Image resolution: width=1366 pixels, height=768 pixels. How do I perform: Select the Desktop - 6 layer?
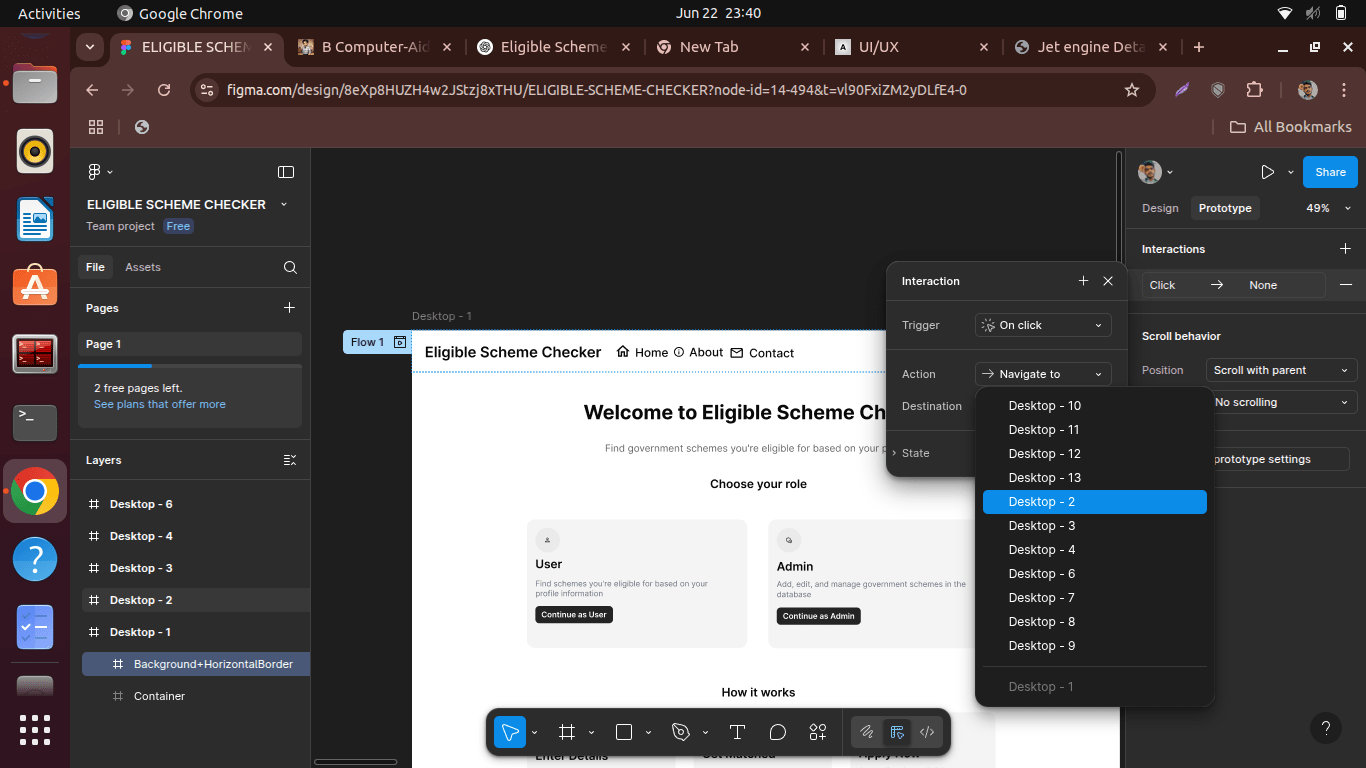click(x=141, y=504)
